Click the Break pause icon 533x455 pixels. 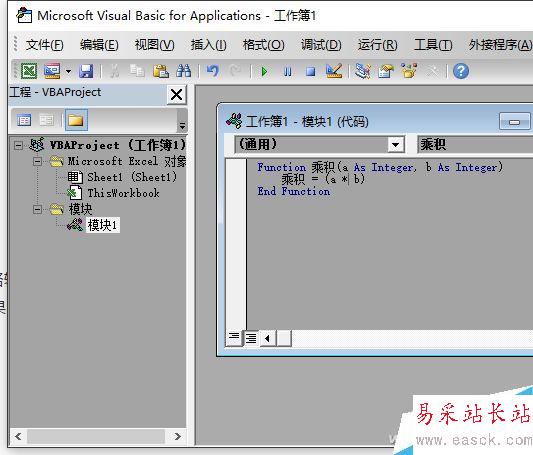[x=287, y=72]
